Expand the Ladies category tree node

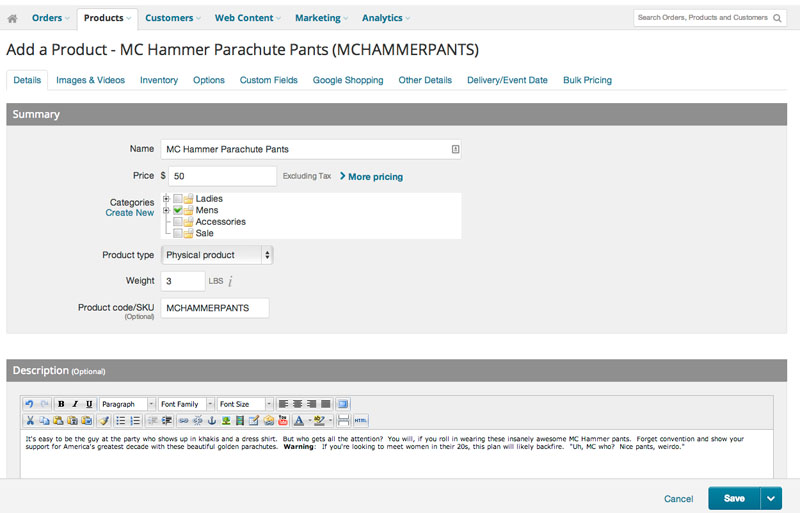pos(166,199)
